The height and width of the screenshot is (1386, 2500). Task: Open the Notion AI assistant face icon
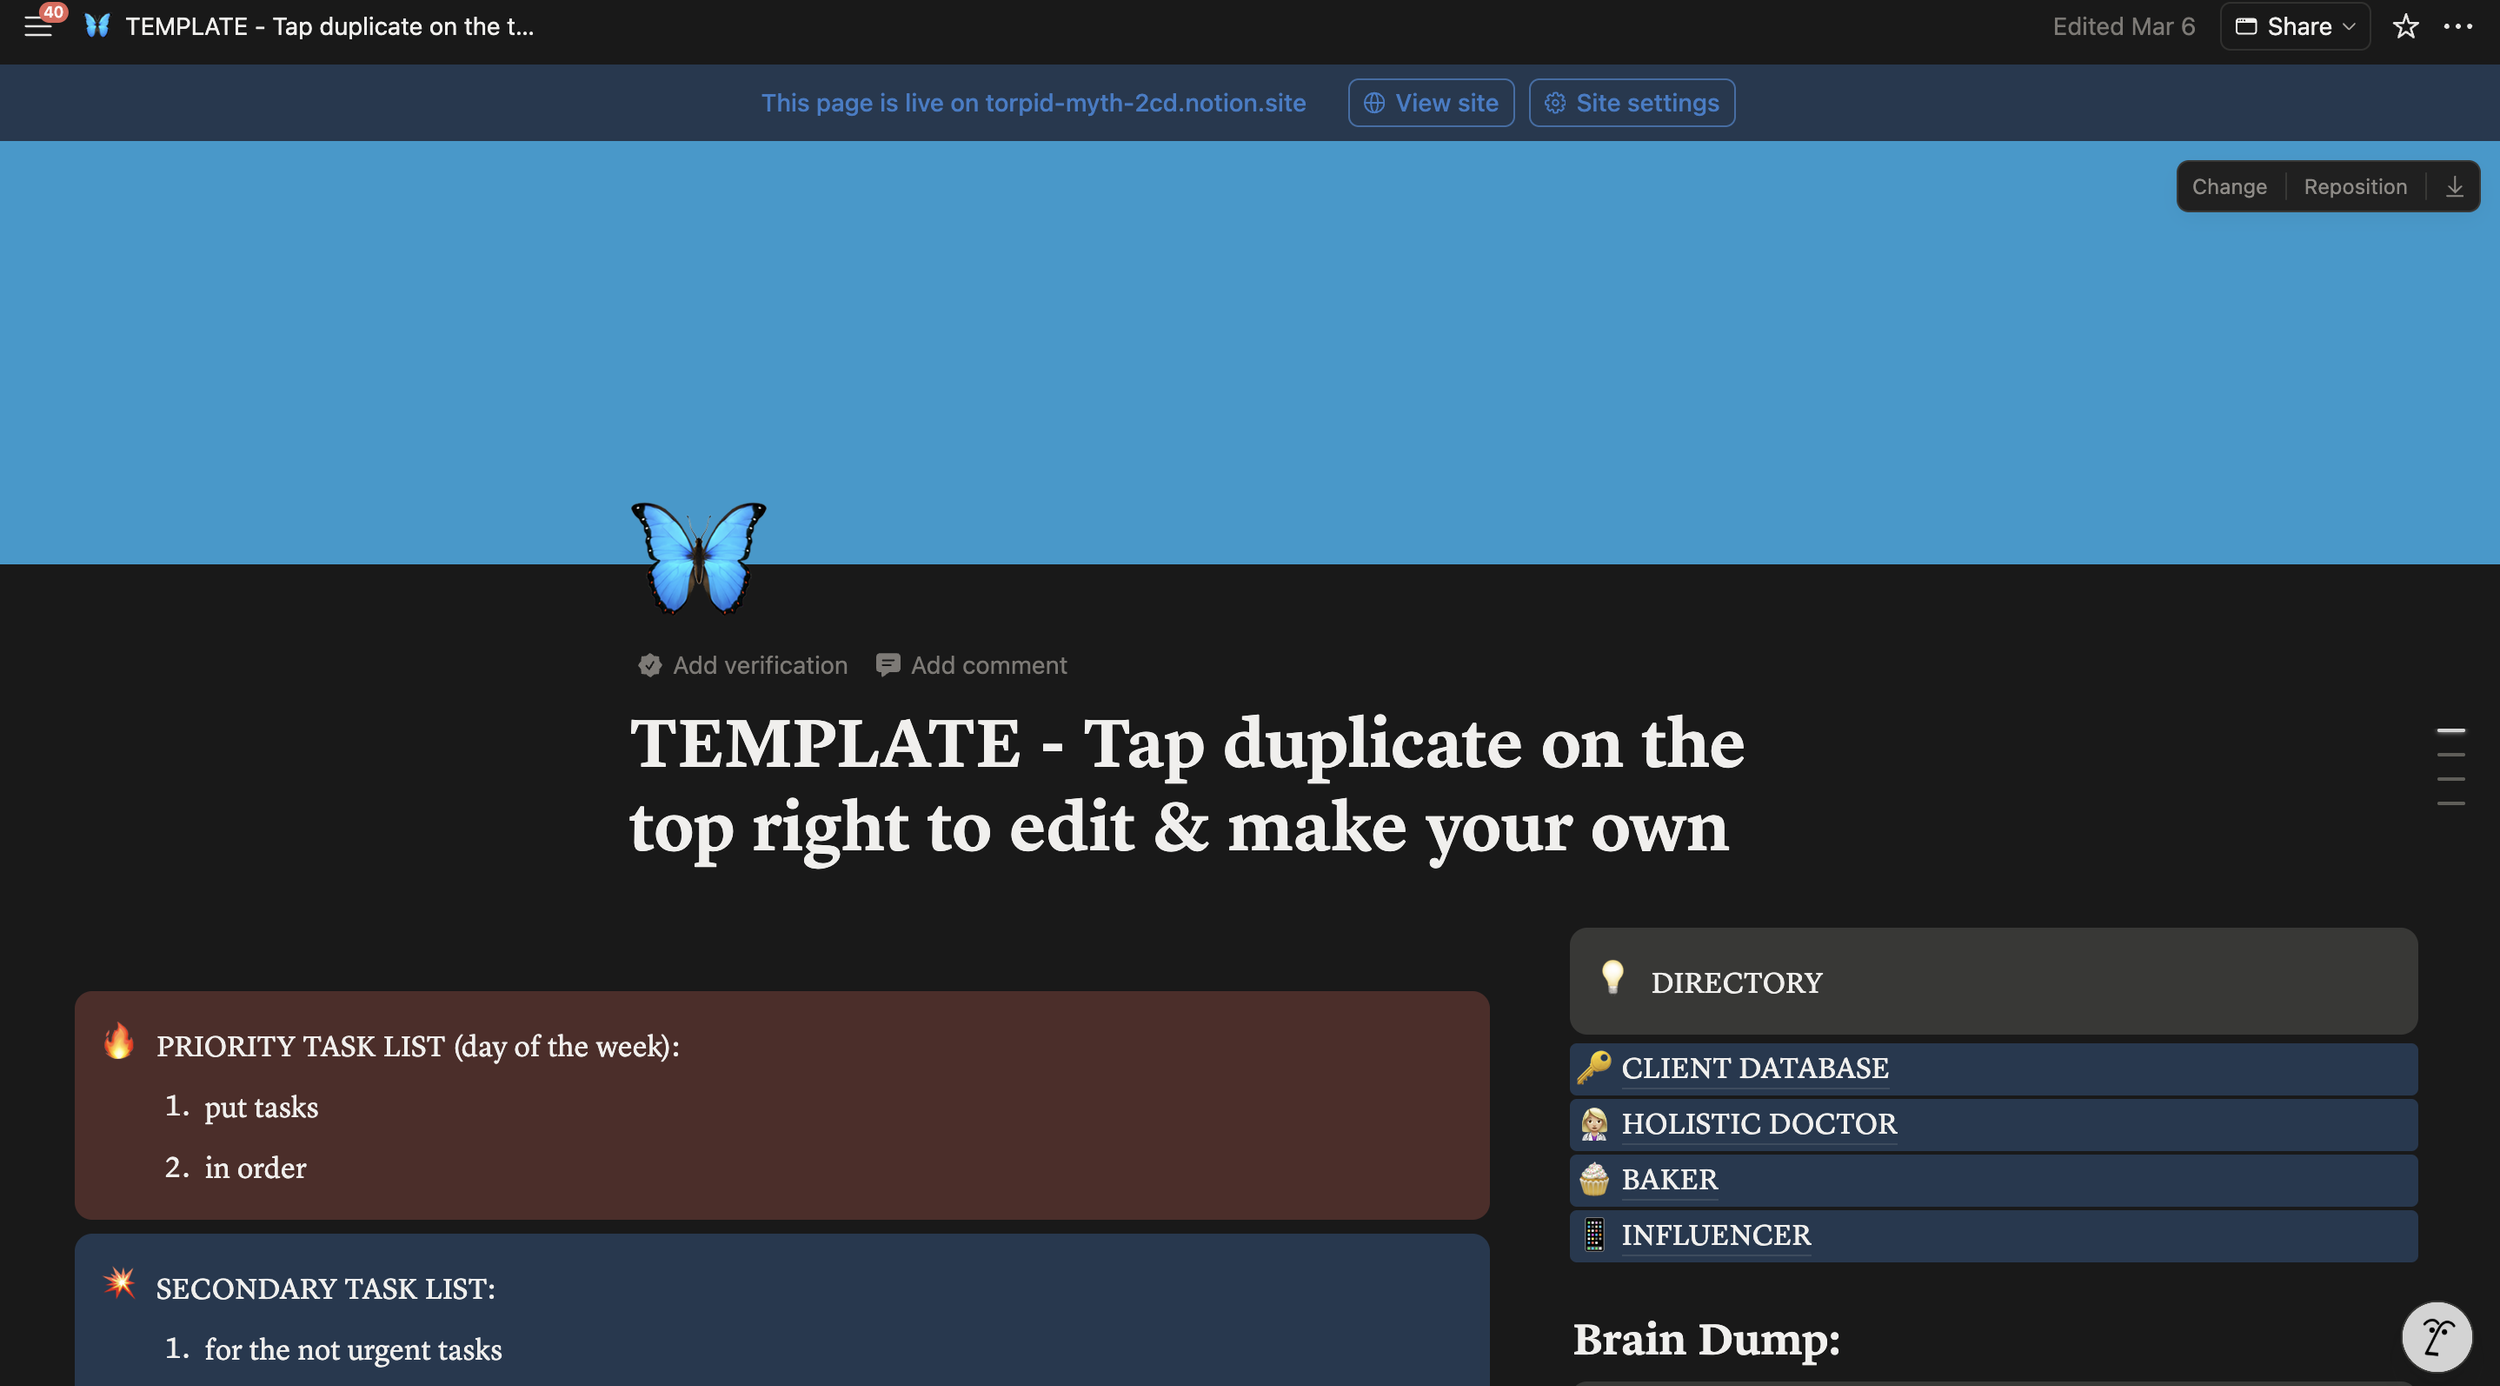[2435, 1336]
